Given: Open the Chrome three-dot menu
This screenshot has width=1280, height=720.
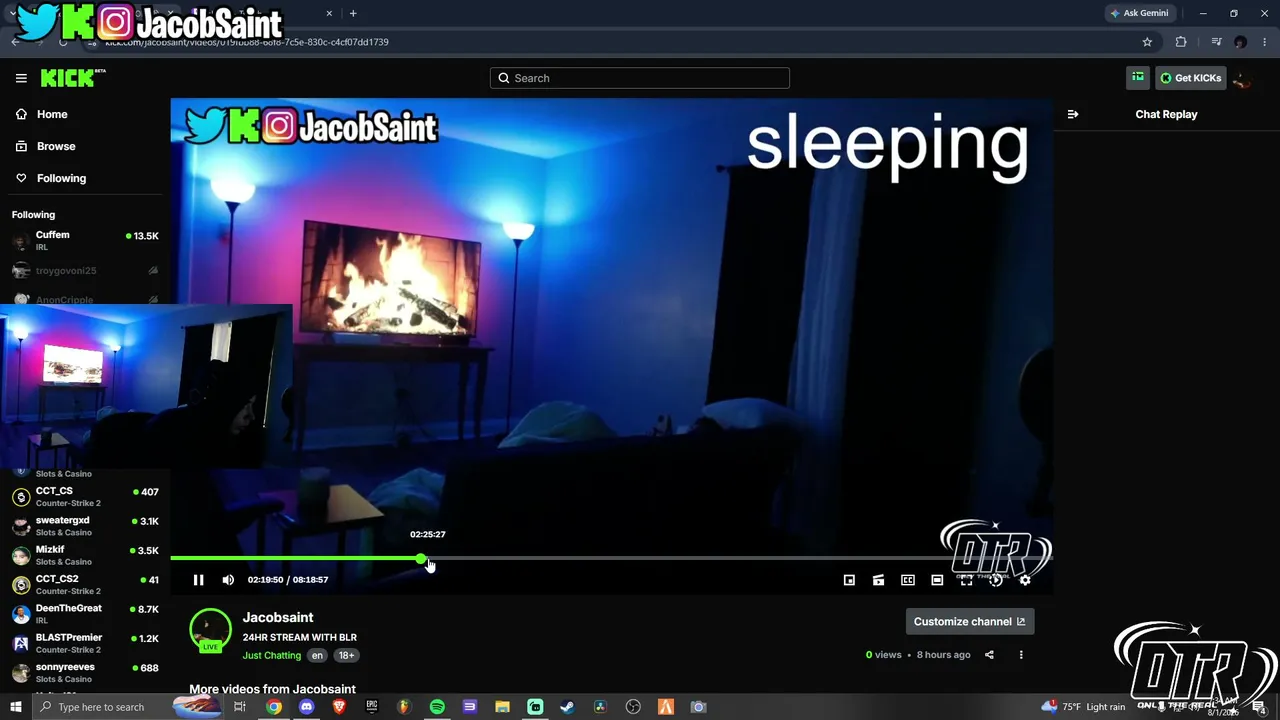Looking at the screenshot, I should pyautogui.click(x=1266, y=42).
